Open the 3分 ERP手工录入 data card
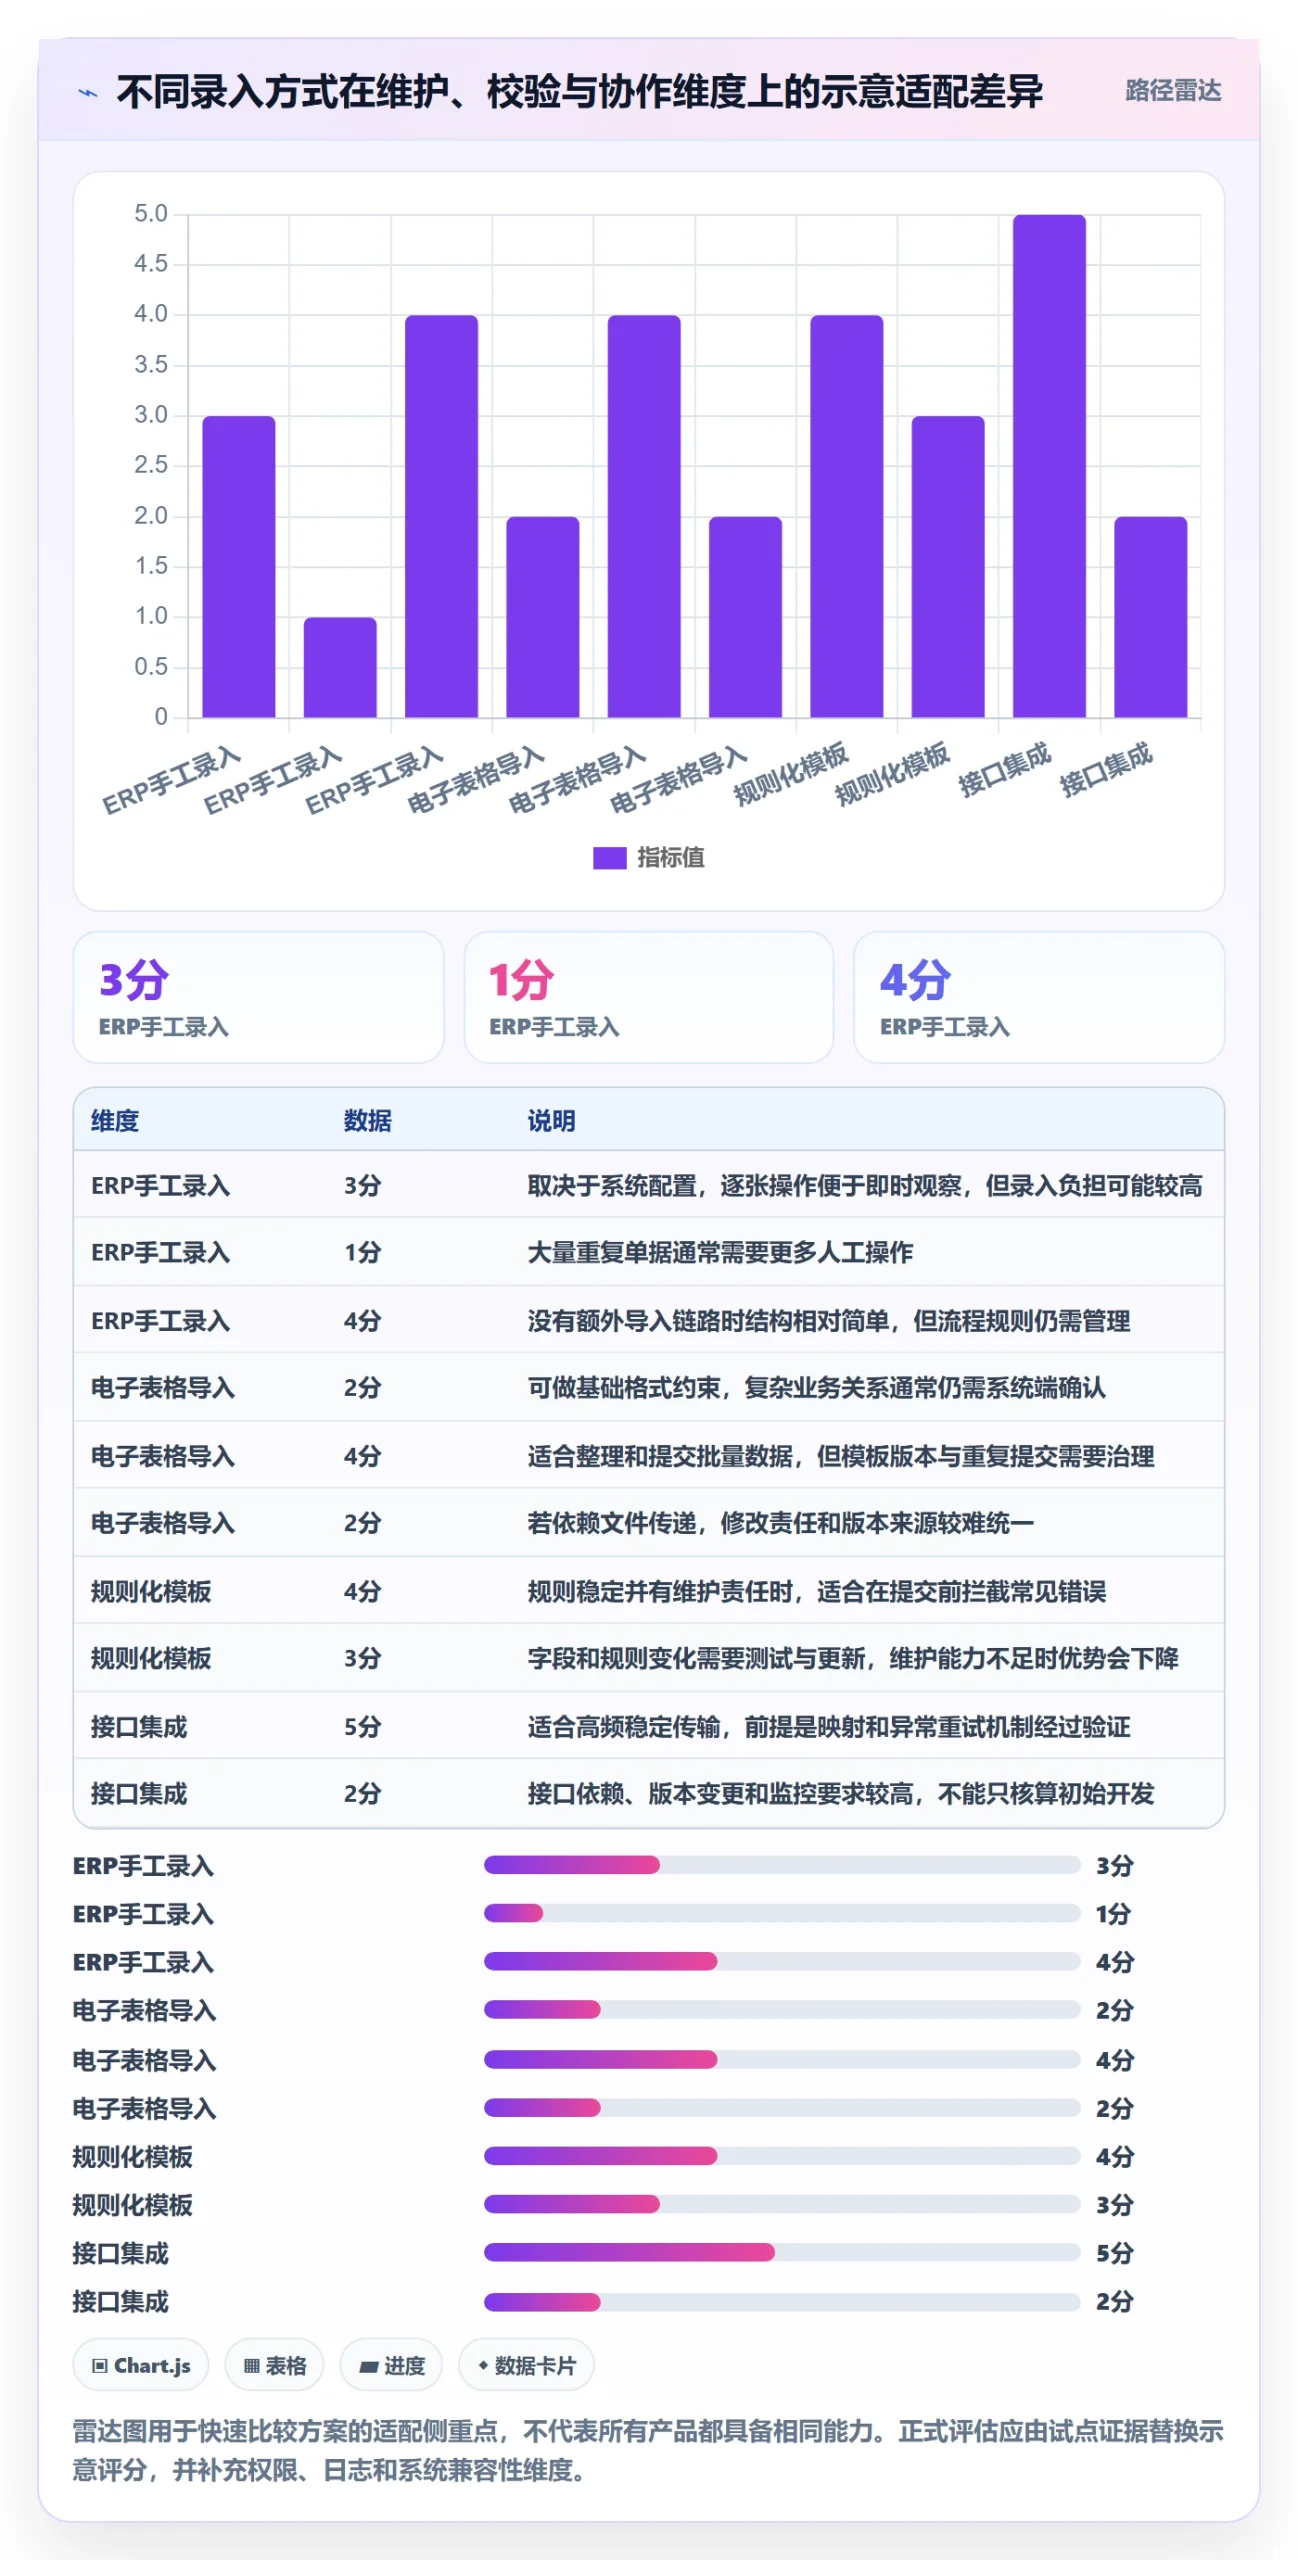The width and height of the screenshot is (1298, 2560). coord(258,997)
